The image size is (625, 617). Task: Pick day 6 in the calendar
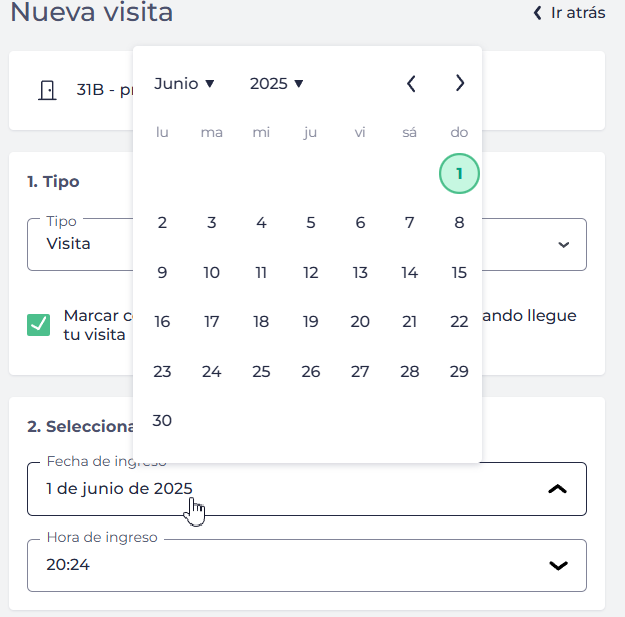360,223
